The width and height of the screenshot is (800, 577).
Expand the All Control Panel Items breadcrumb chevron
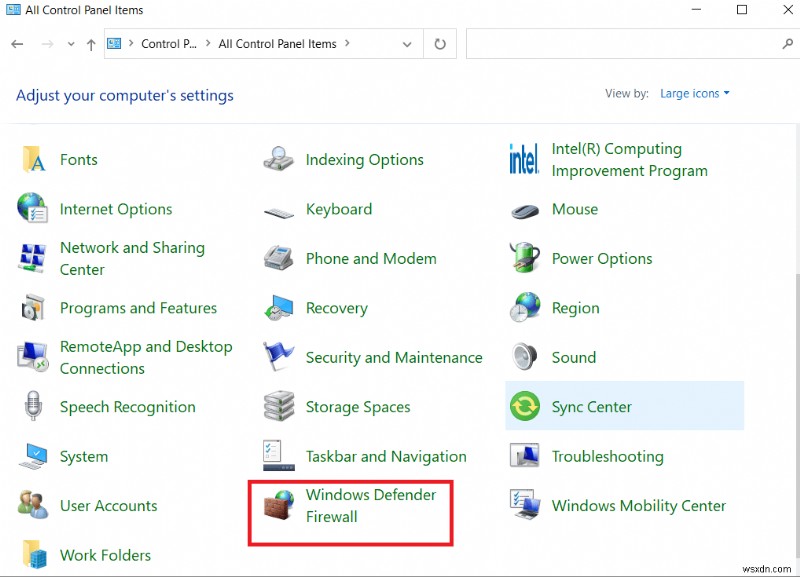pos(347,44)
